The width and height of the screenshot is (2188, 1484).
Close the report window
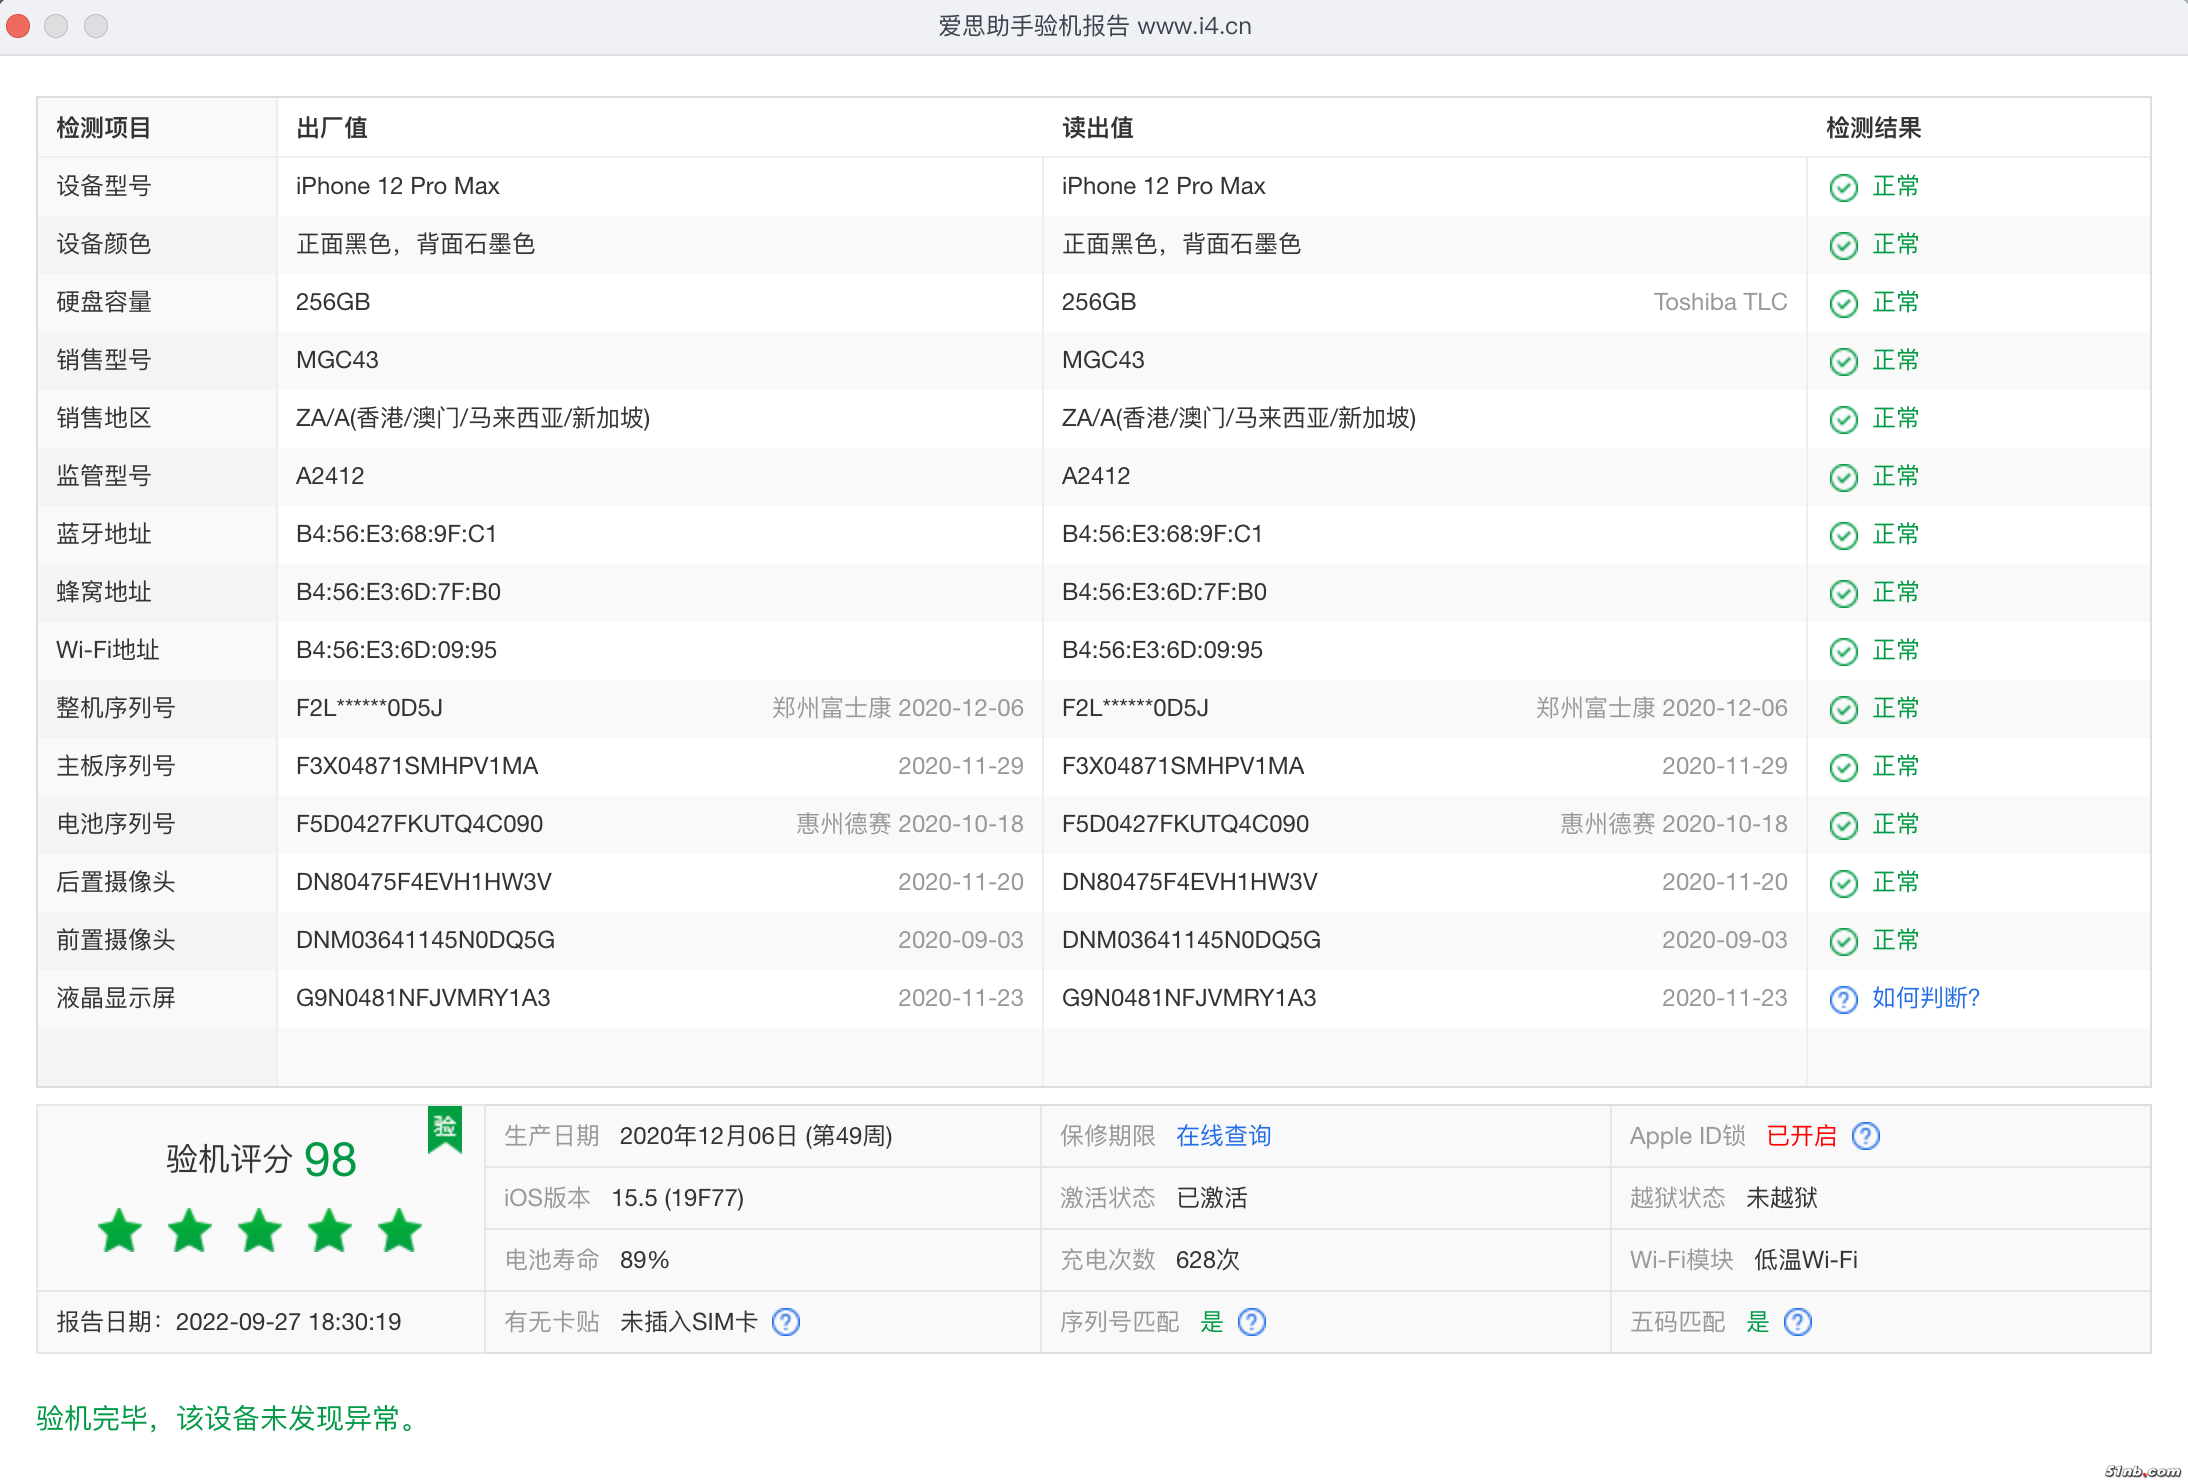click(18, 26)
